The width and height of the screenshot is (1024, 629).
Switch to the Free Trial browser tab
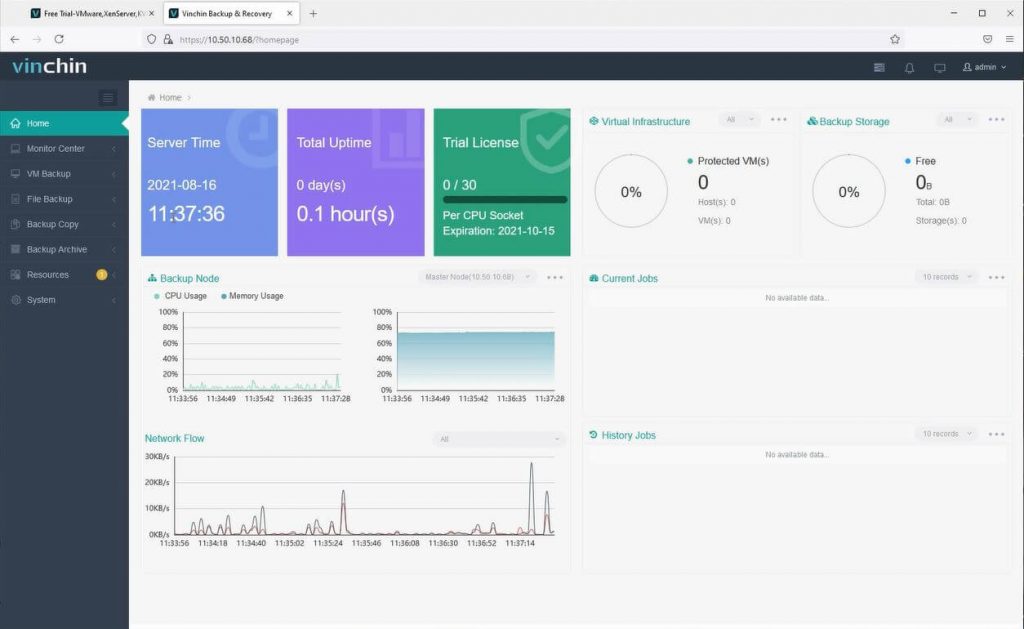[x=91, y=13]
